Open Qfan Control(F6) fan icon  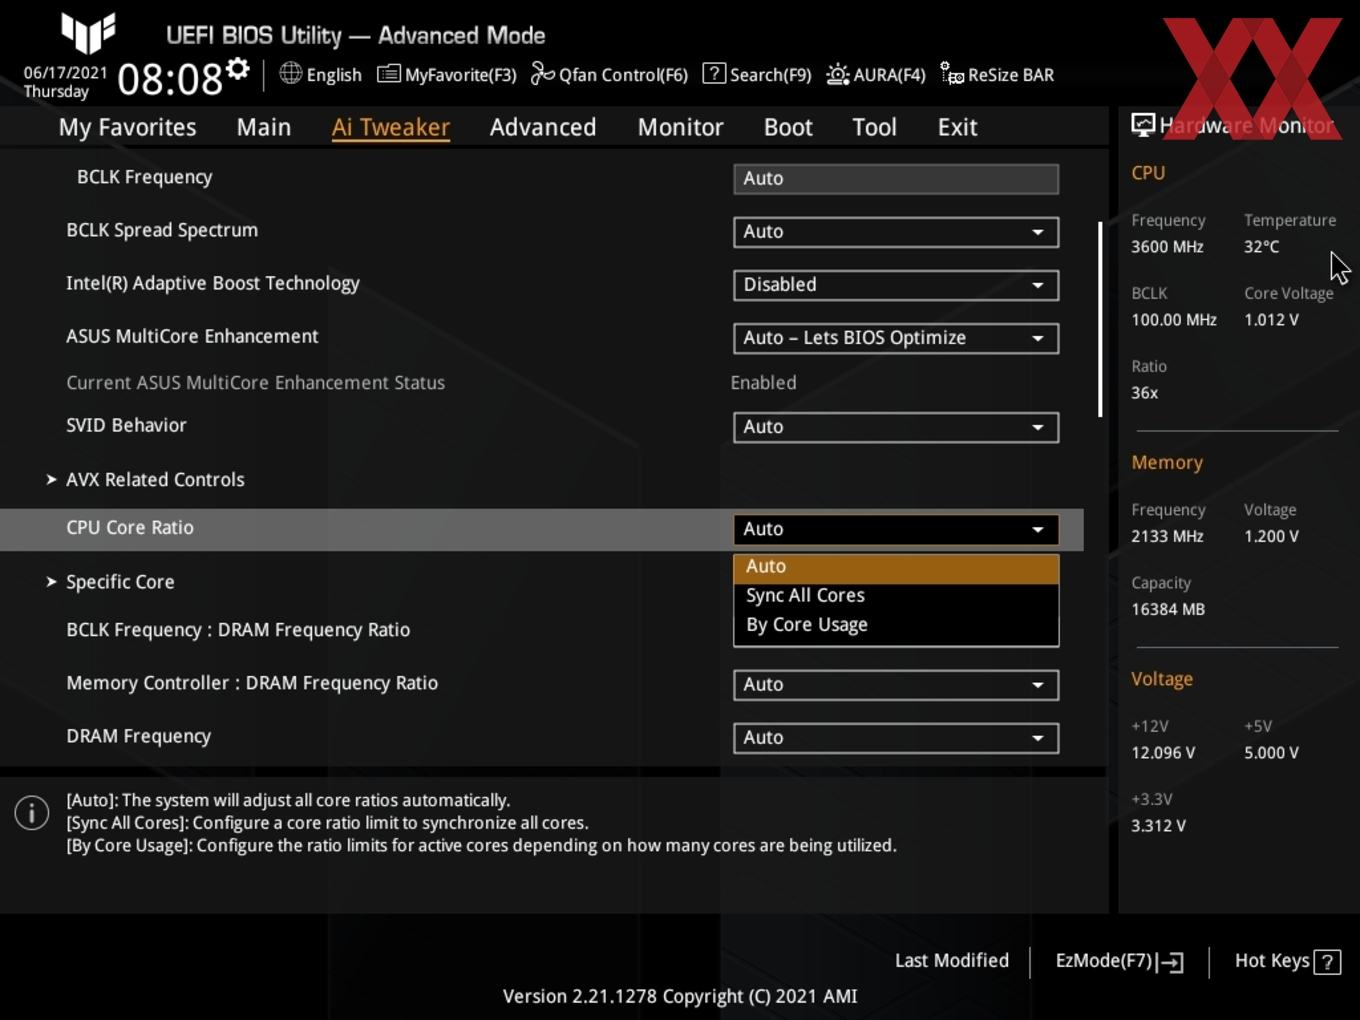tap(542, 74)
